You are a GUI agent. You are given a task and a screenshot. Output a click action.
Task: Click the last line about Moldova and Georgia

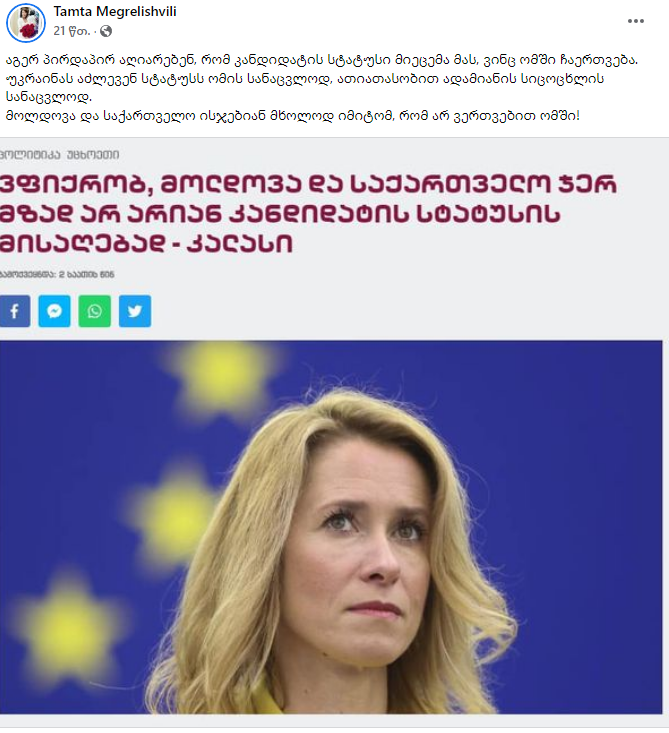click(293, 116)
